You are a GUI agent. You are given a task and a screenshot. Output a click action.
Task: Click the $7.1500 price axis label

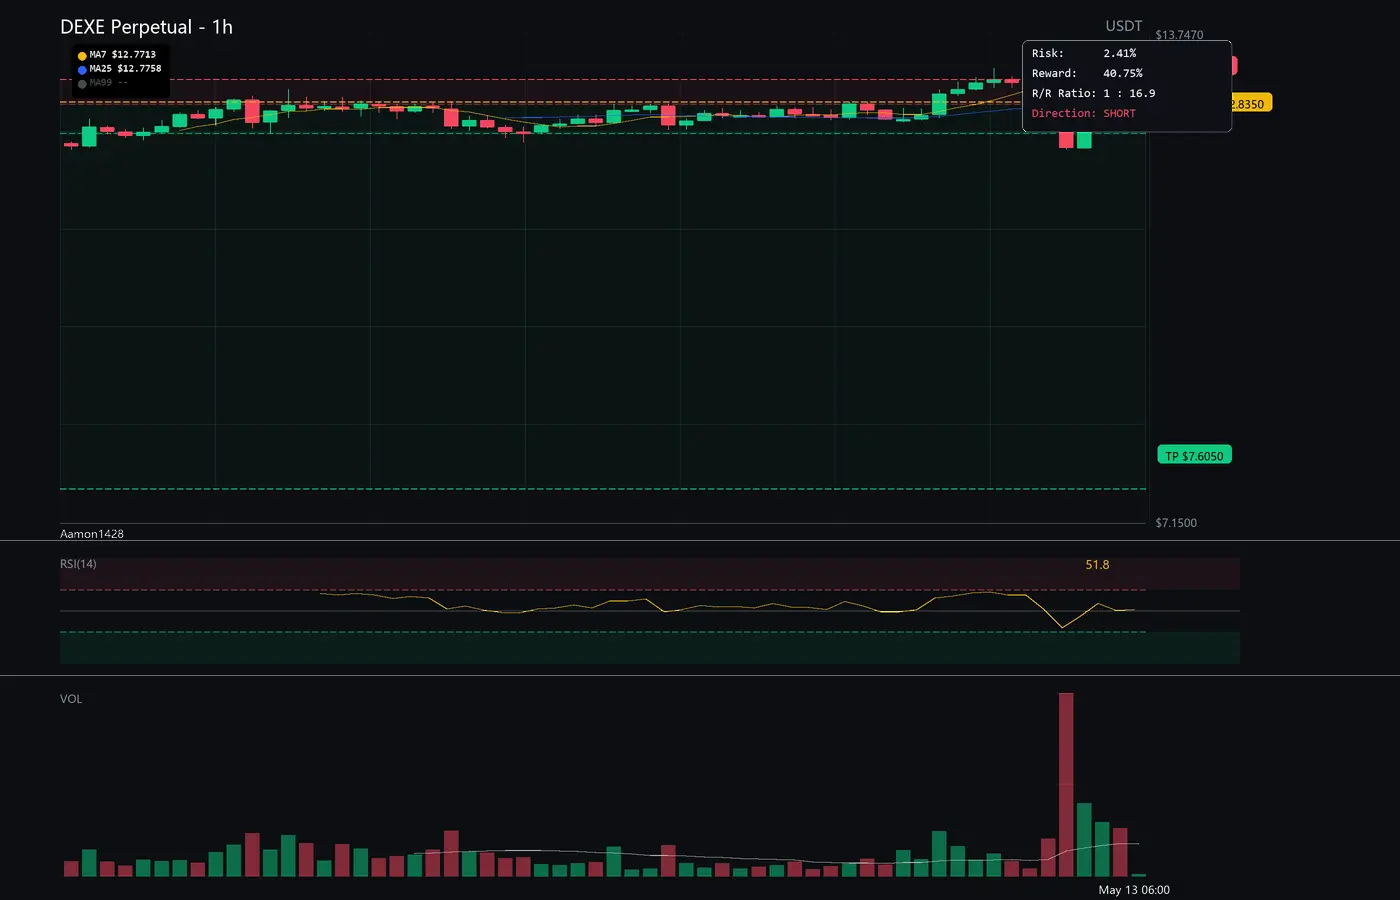pos(1176,523)
